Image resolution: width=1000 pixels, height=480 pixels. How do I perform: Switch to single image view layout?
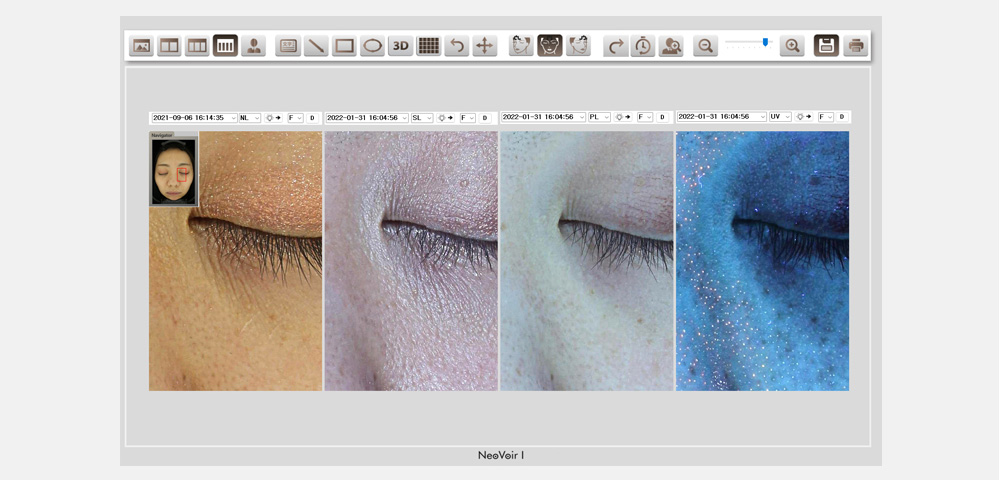coord(141,46)
